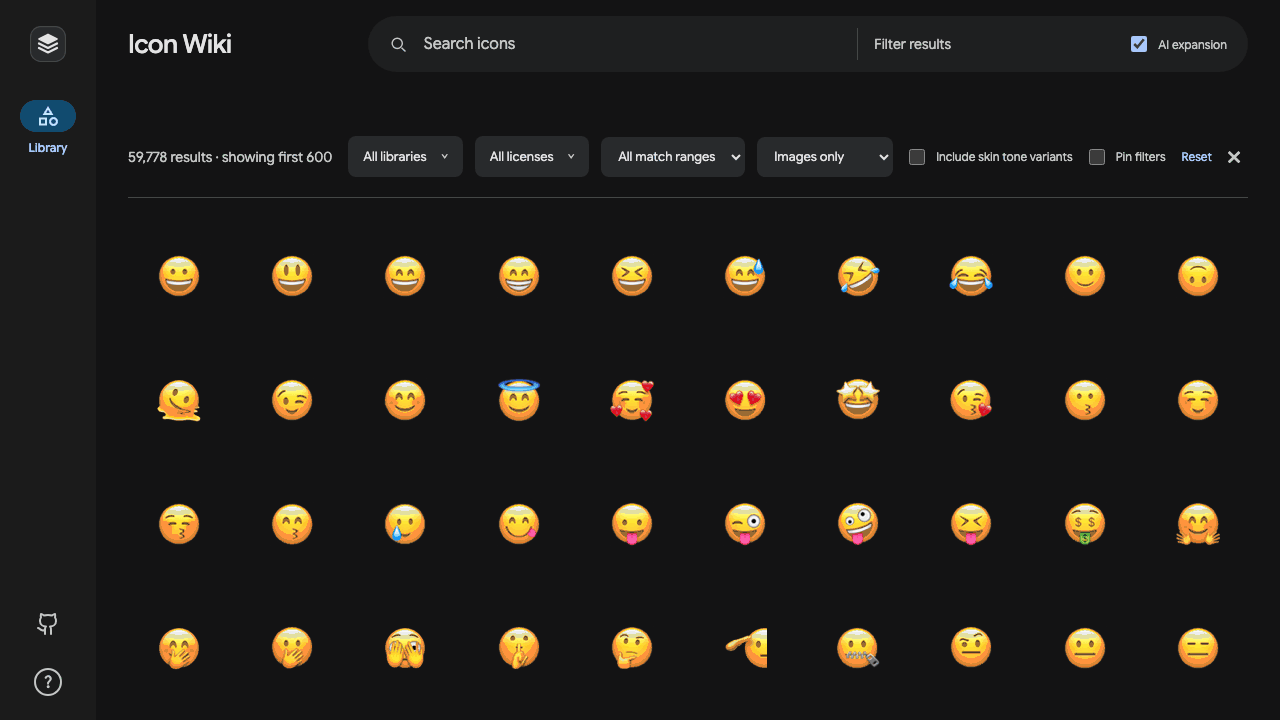Open the All libraries dropdown

(x=405, y=157)
